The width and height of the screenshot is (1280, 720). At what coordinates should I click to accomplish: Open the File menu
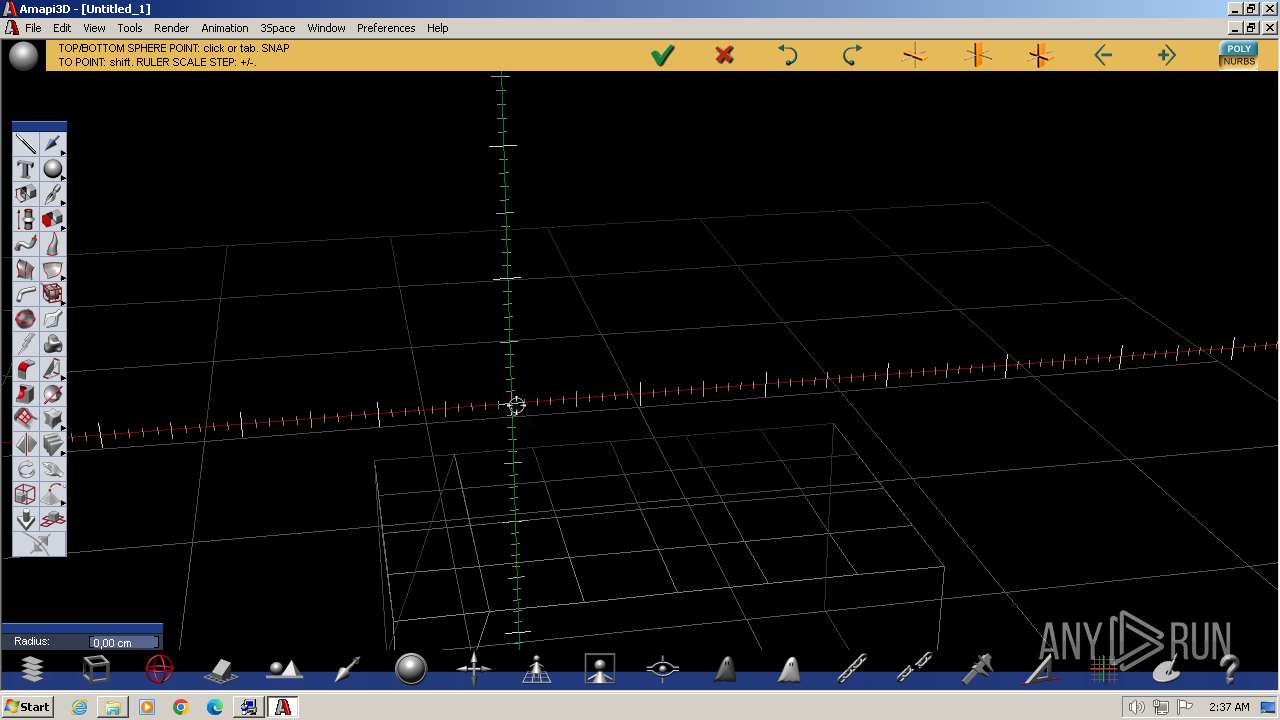pyautogui.click(x=33, y=28)
